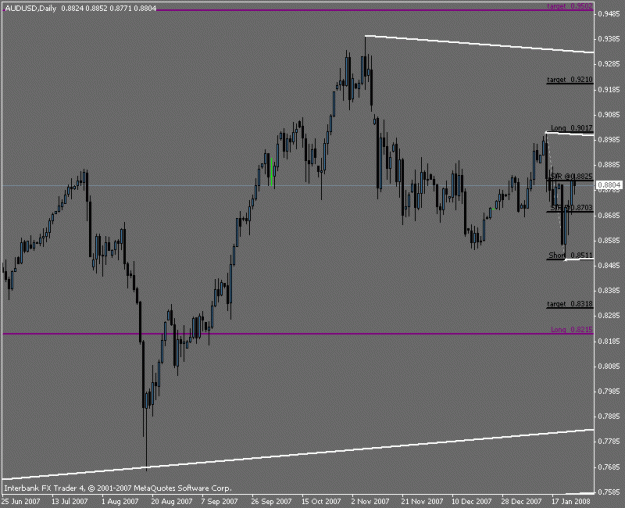Click the 0.9285 price axis label

[x=609, y=64]
